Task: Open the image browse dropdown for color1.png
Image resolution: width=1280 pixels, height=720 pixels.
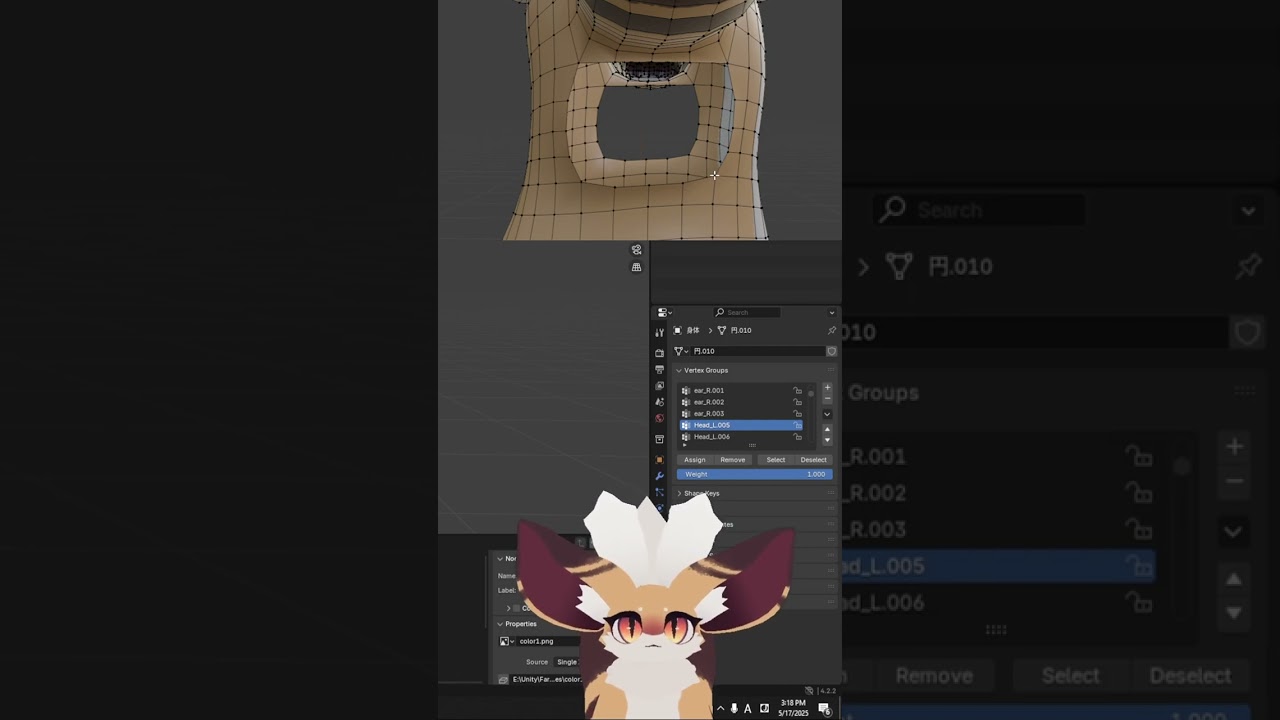Action: (508, 641)
